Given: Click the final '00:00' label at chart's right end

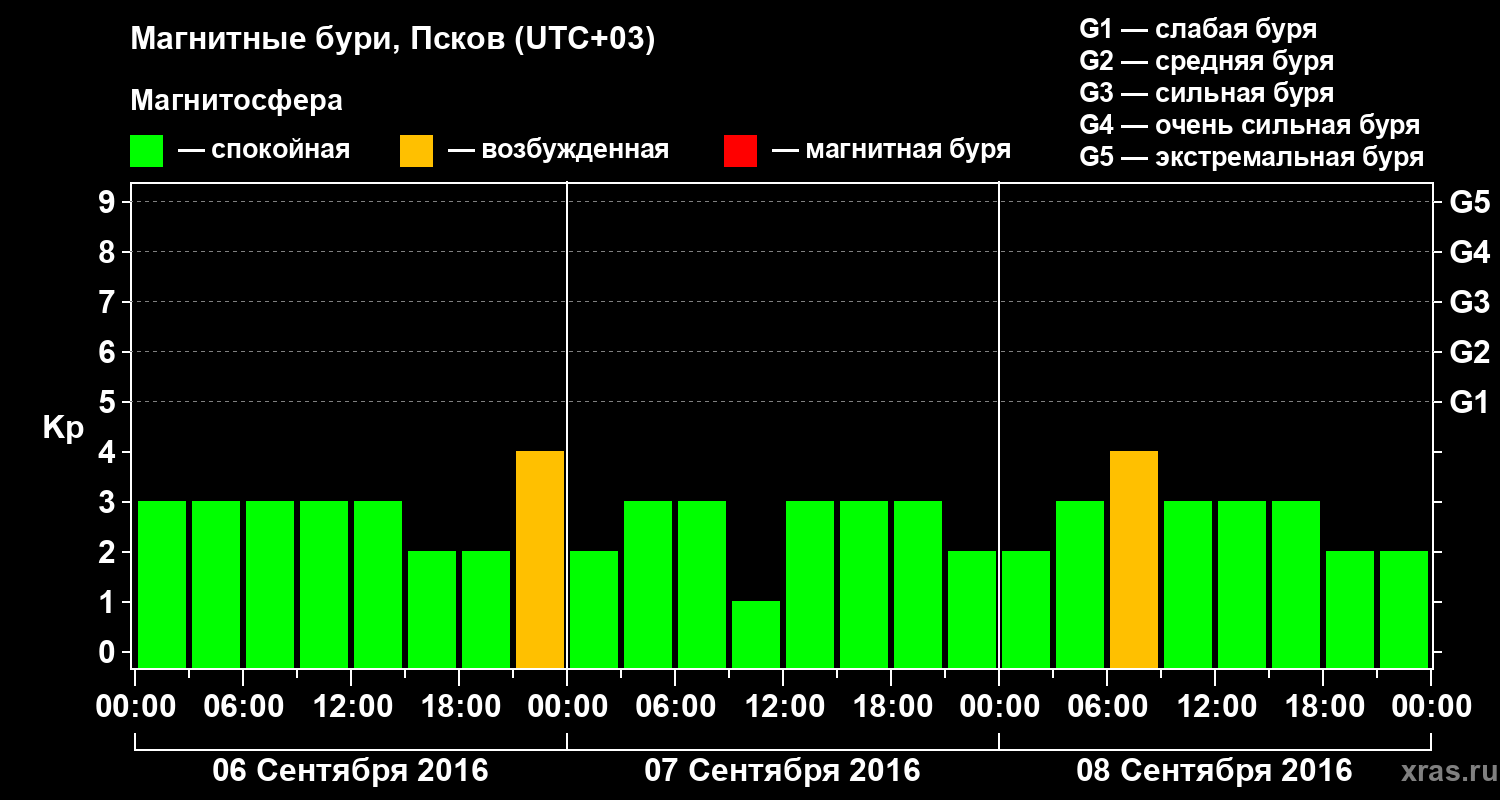Looking at the screenshot, I should [x=1431, y=707].
